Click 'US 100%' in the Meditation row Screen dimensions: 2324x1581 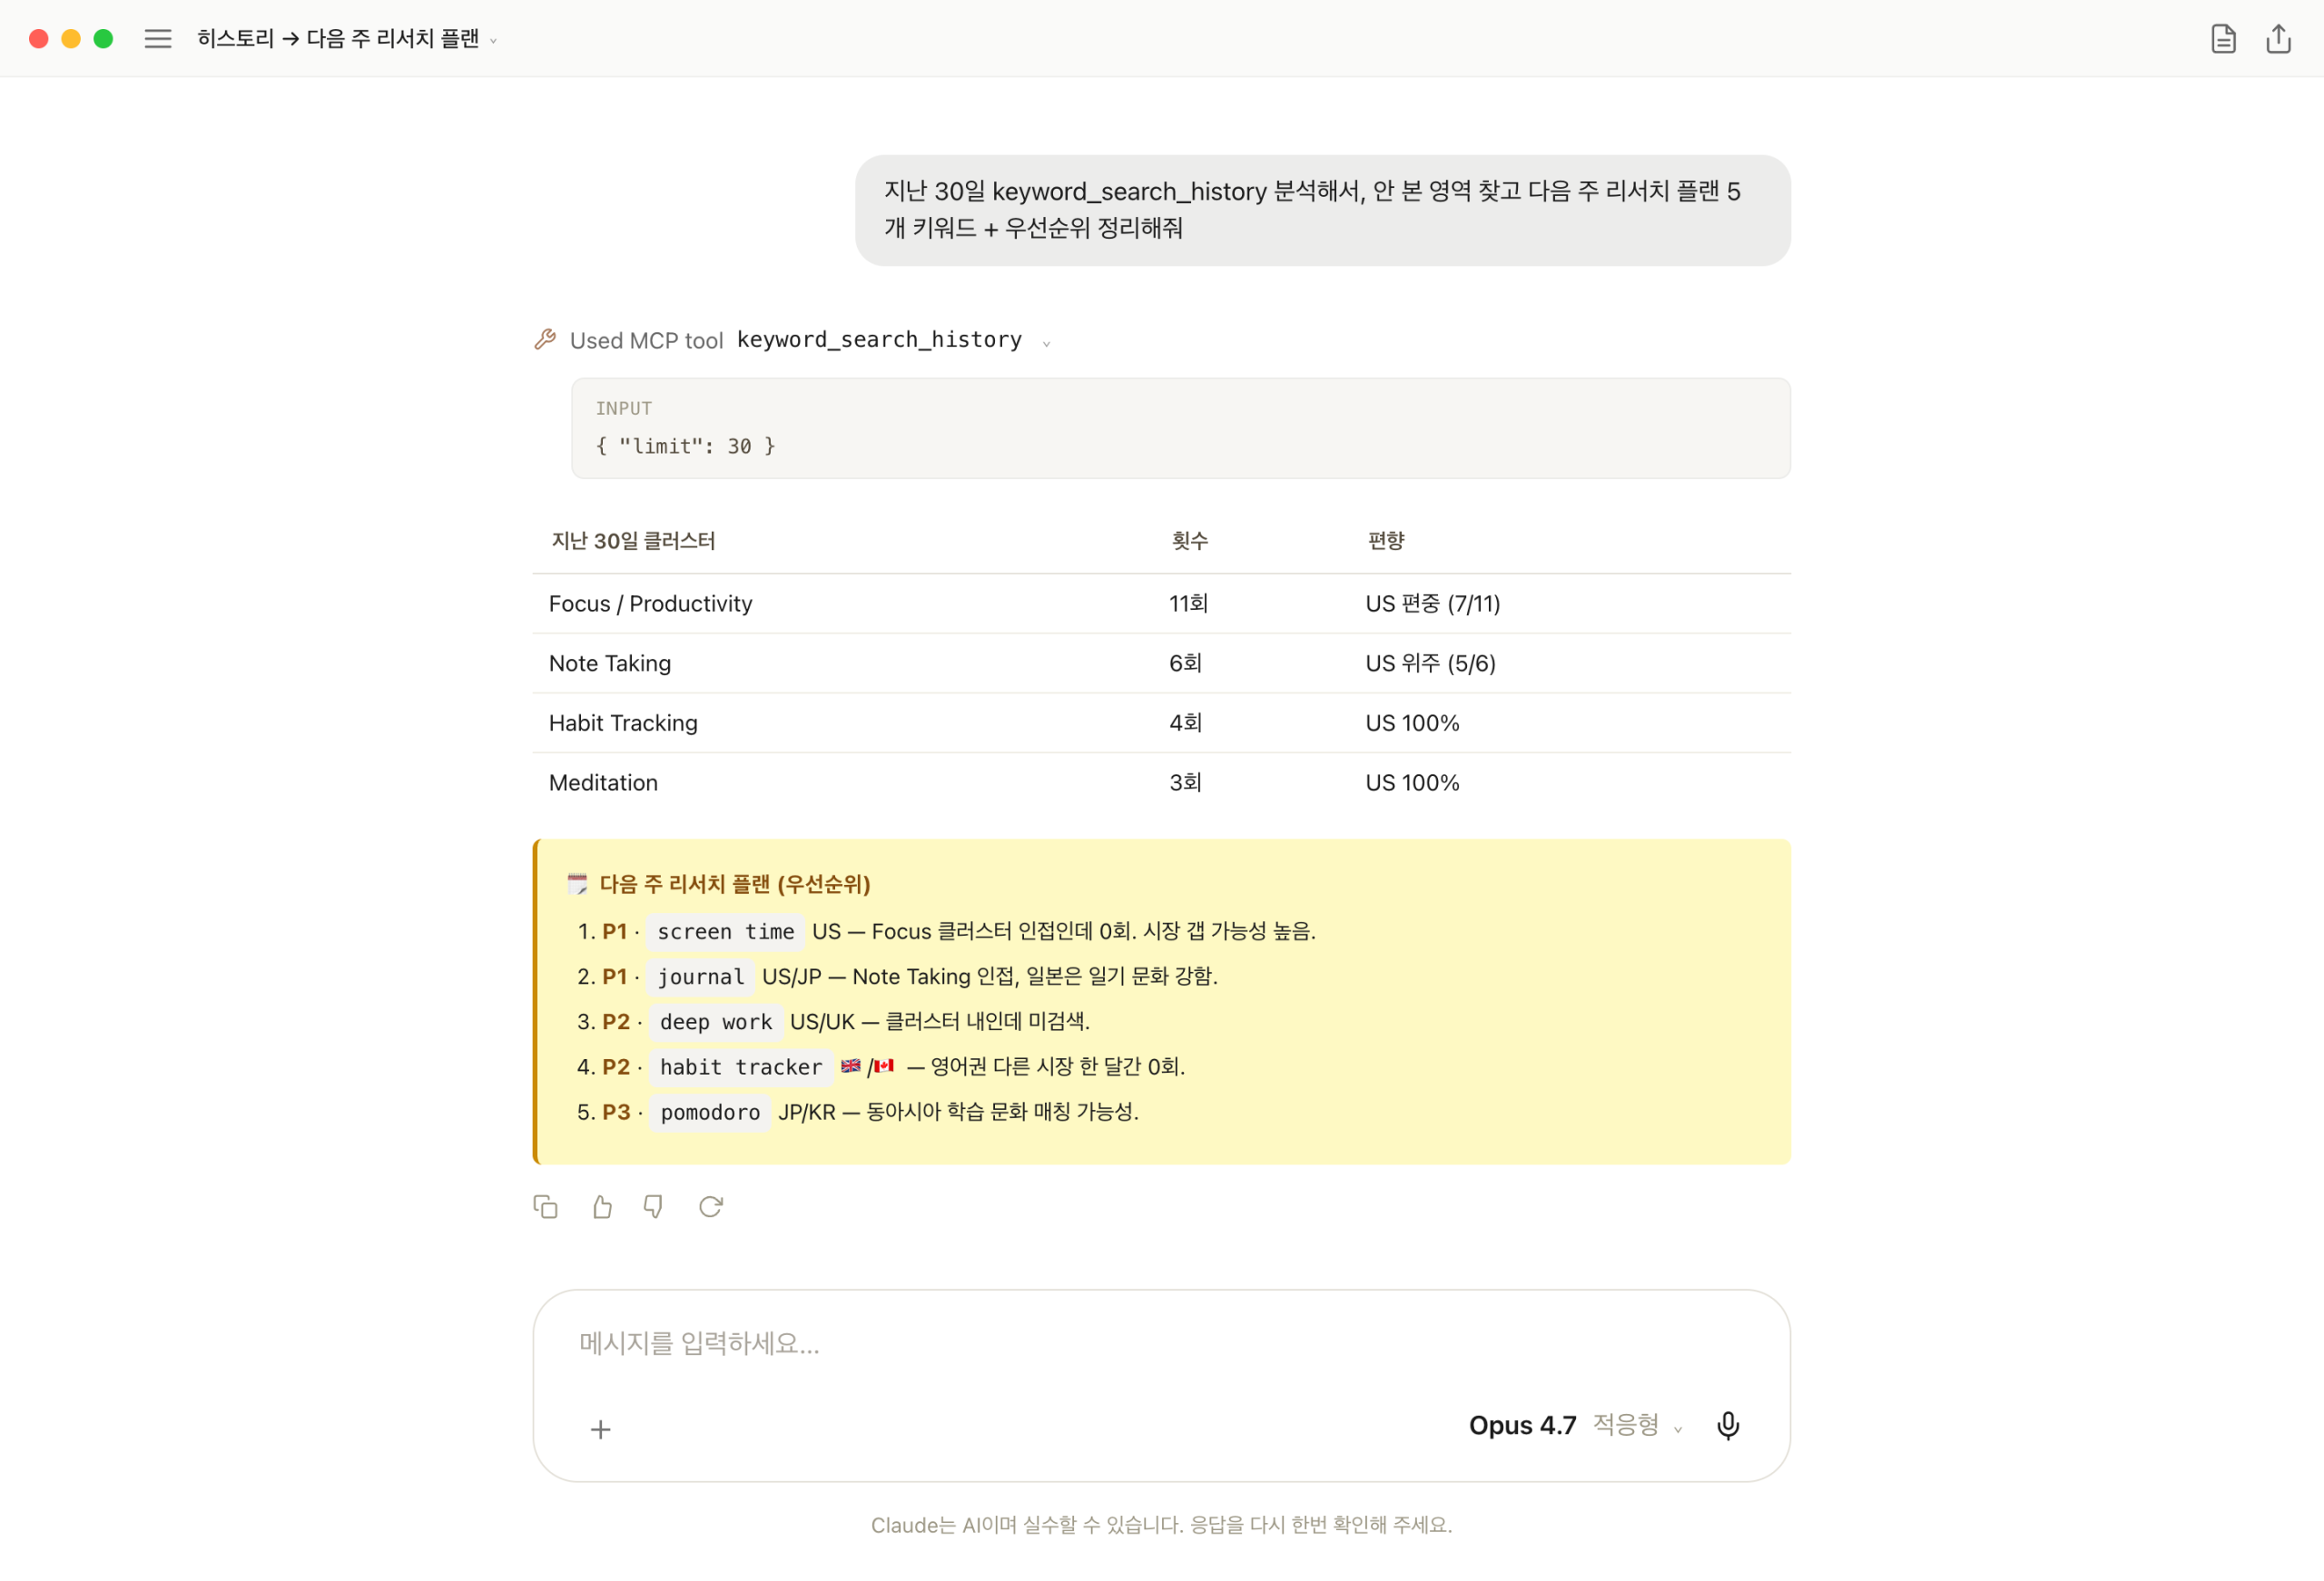(1412, 783)
